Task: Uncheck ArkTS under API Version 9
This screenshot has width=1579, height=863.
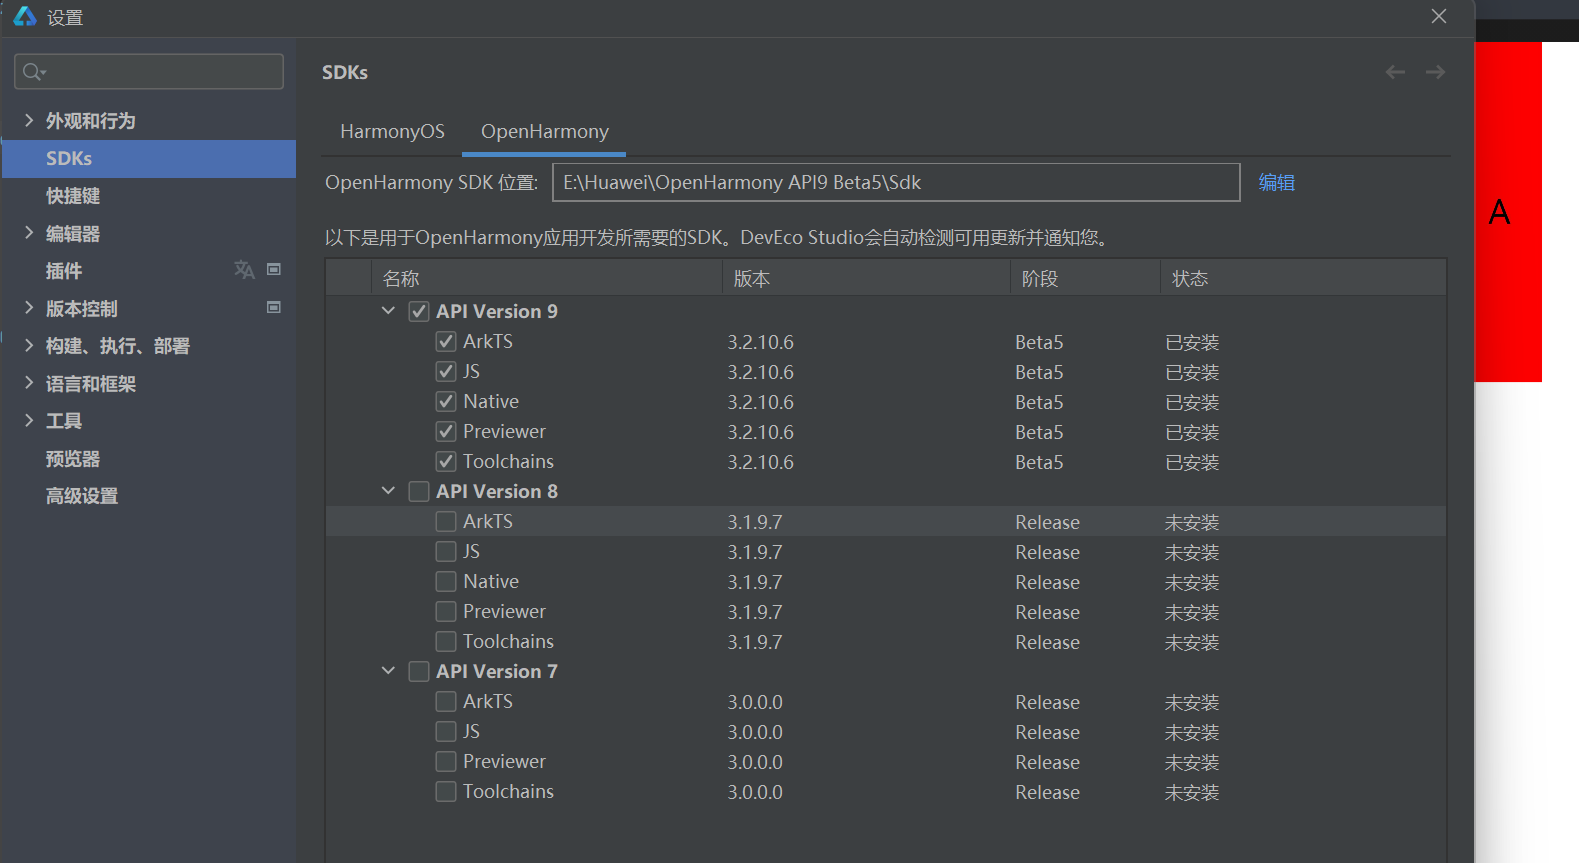Action: tap(446, 341)
